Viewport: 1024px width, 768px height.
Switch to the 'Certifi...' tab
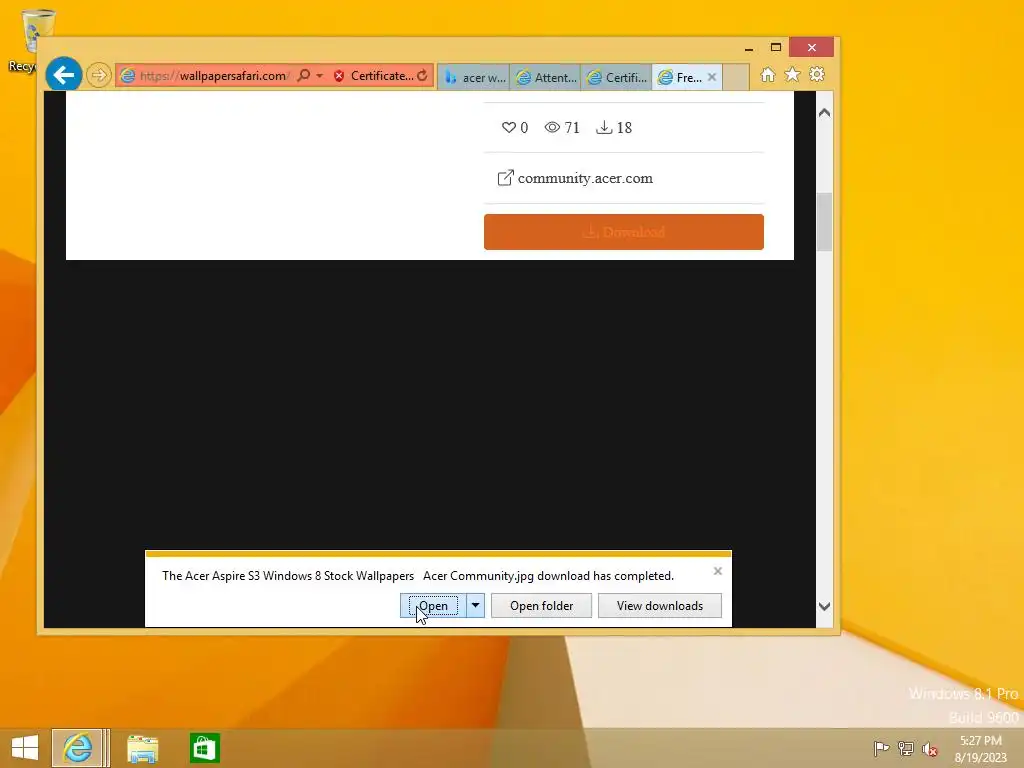pos(616,78)
